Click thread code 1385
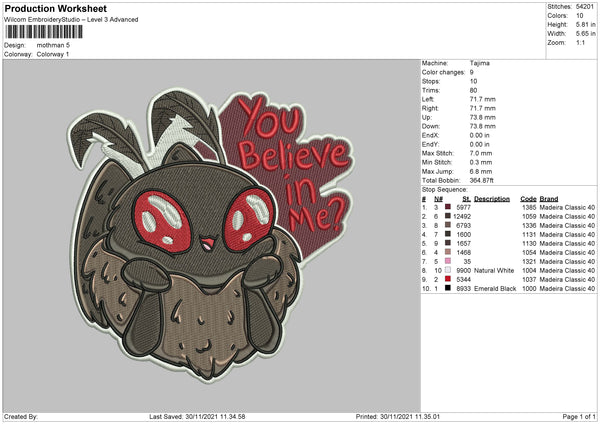600x424 pixels. coord(529,207)
